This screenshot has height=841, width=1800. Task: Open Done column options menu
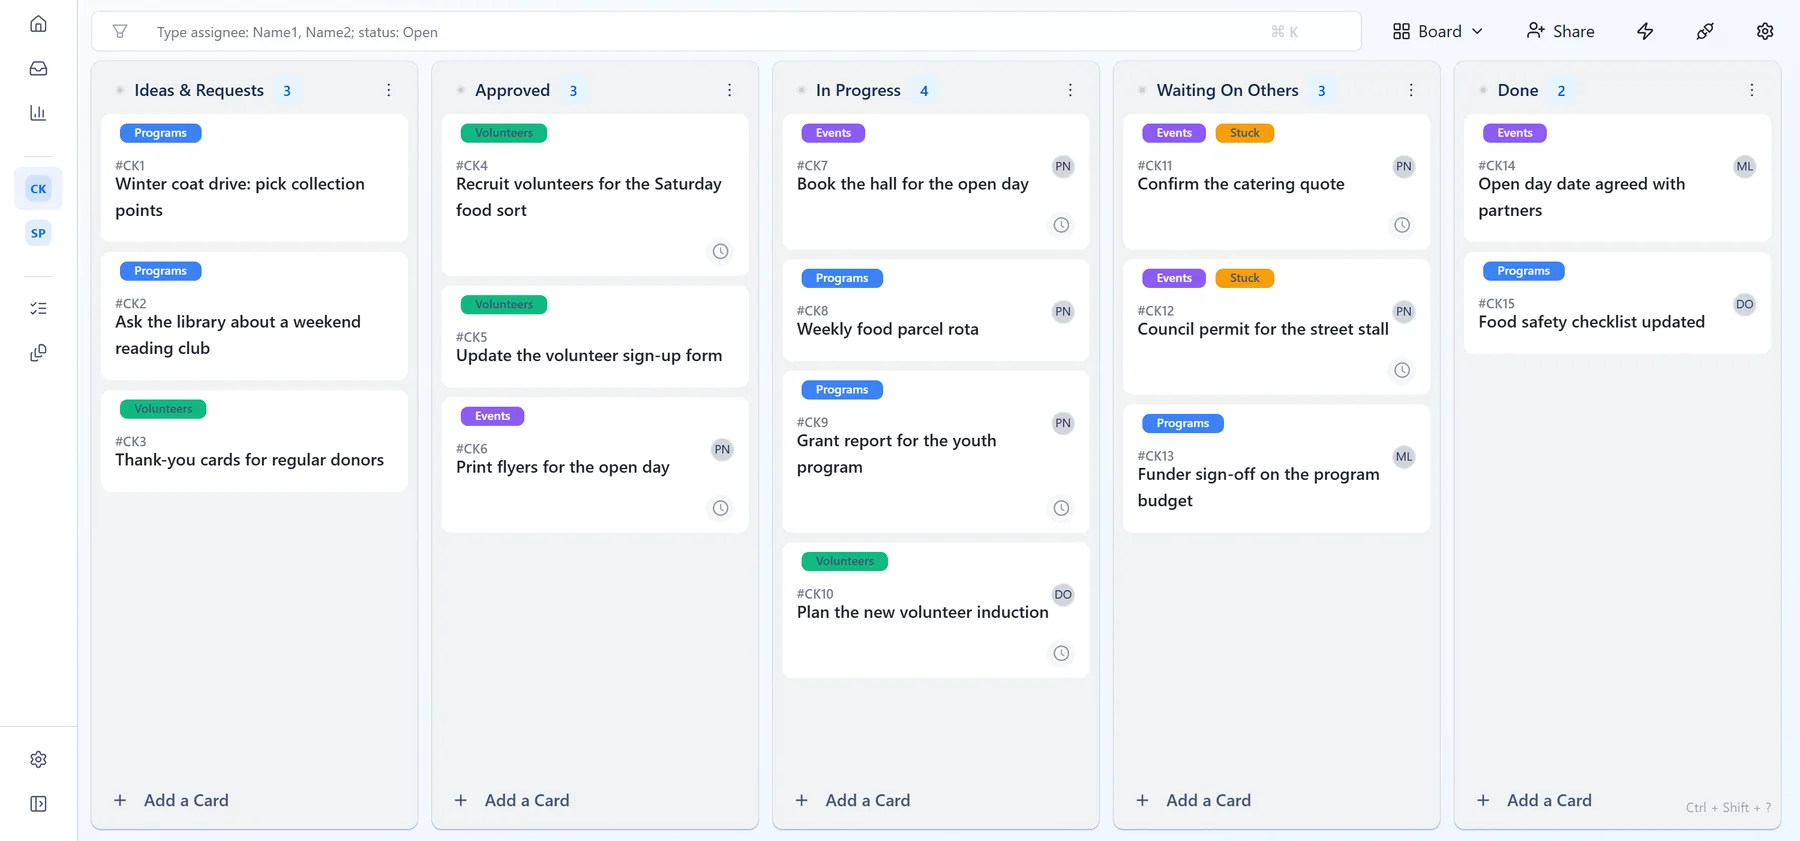point(1752,90)
